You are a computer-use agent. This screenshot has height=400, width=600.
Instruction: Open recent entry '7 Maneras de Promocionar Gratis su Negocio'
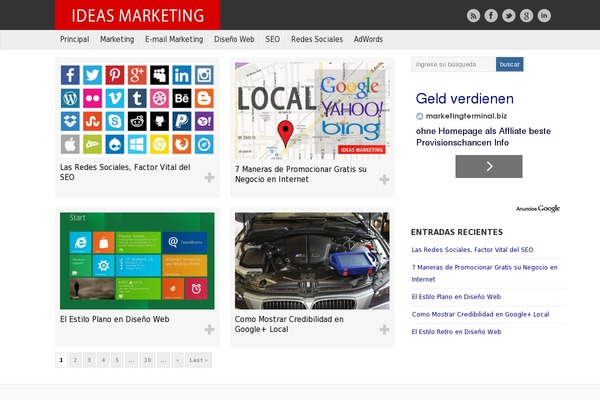[x=484, y=273]
